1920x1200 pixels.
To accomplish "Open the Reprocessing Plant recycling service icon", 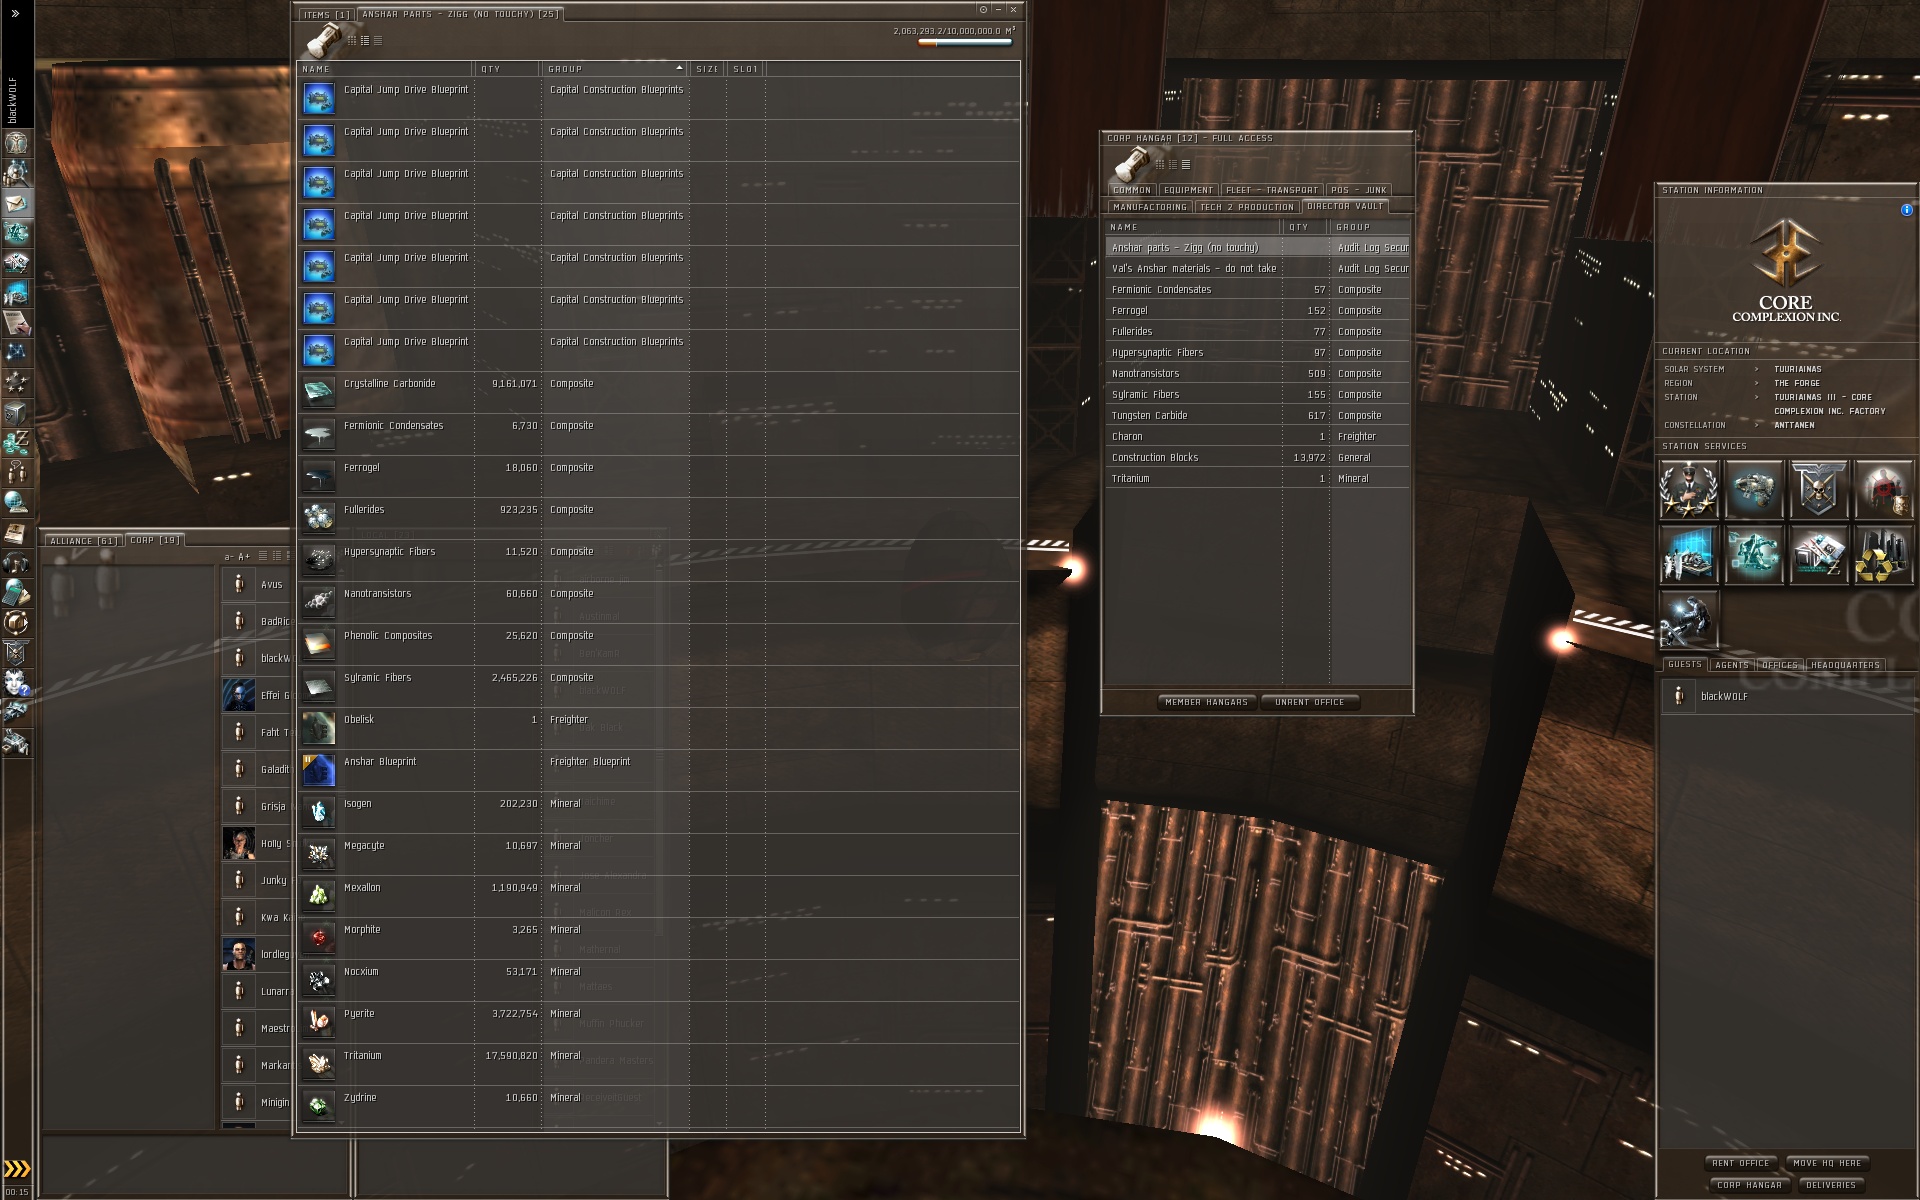I will point(1884,555).
